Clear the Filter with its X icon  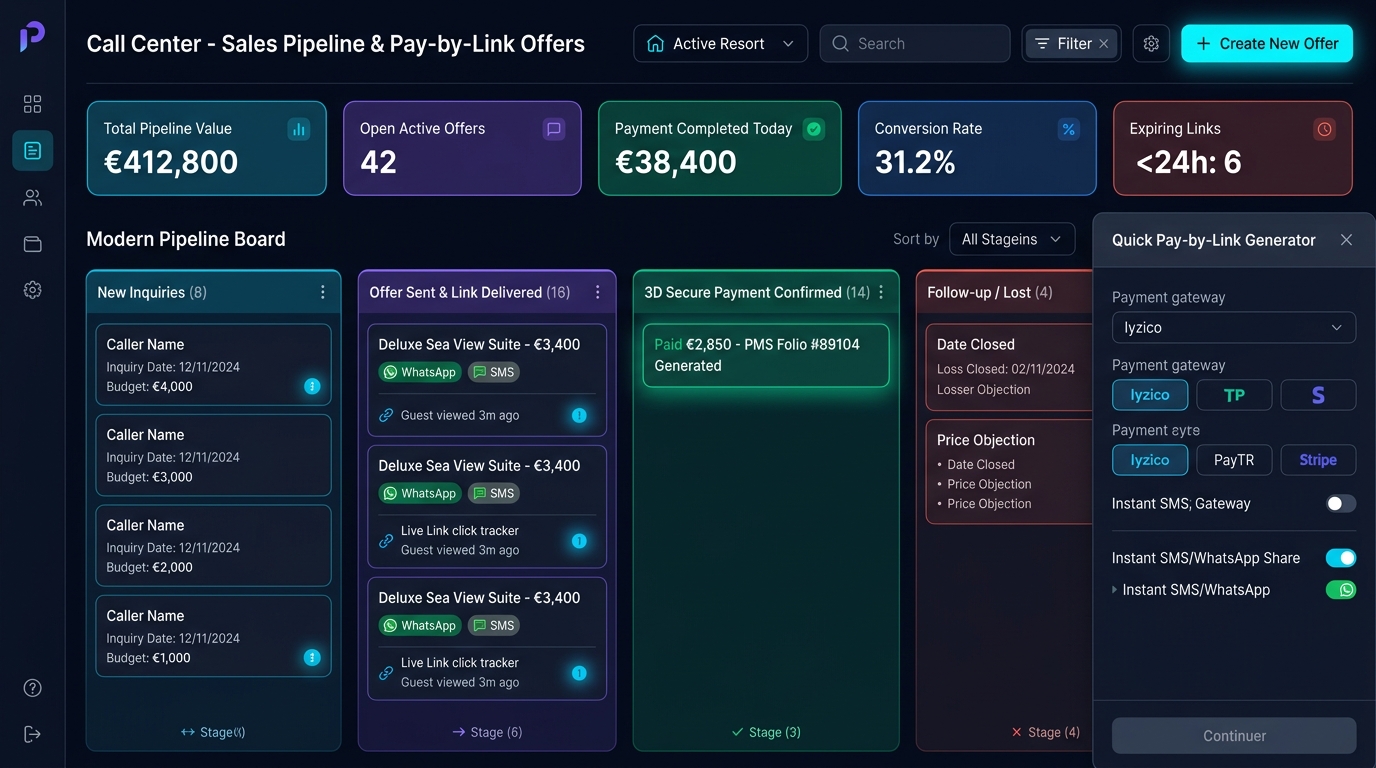(1104, 44)
